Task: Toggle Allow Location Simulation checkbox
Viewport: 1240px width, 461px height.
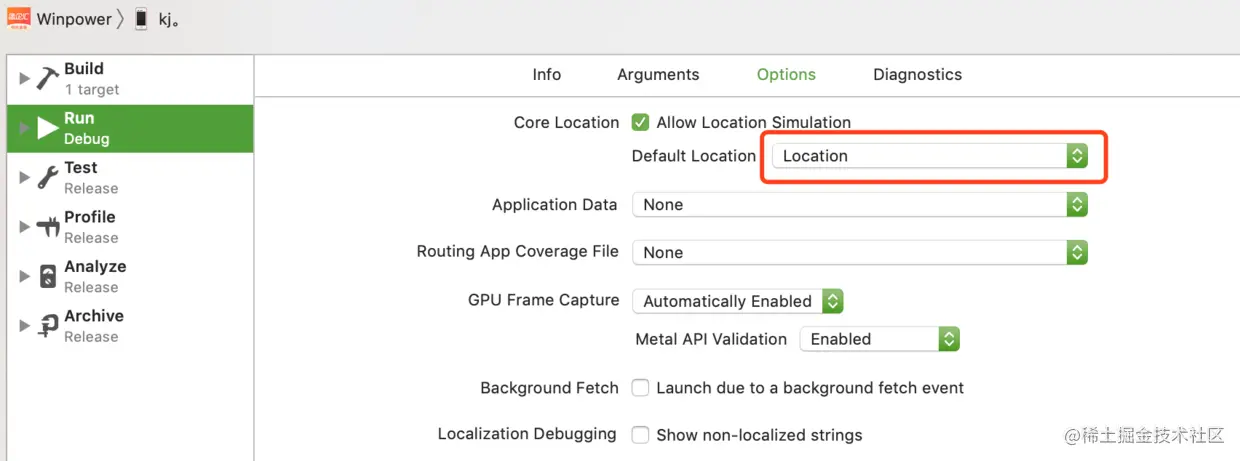Action: [641, 122]
